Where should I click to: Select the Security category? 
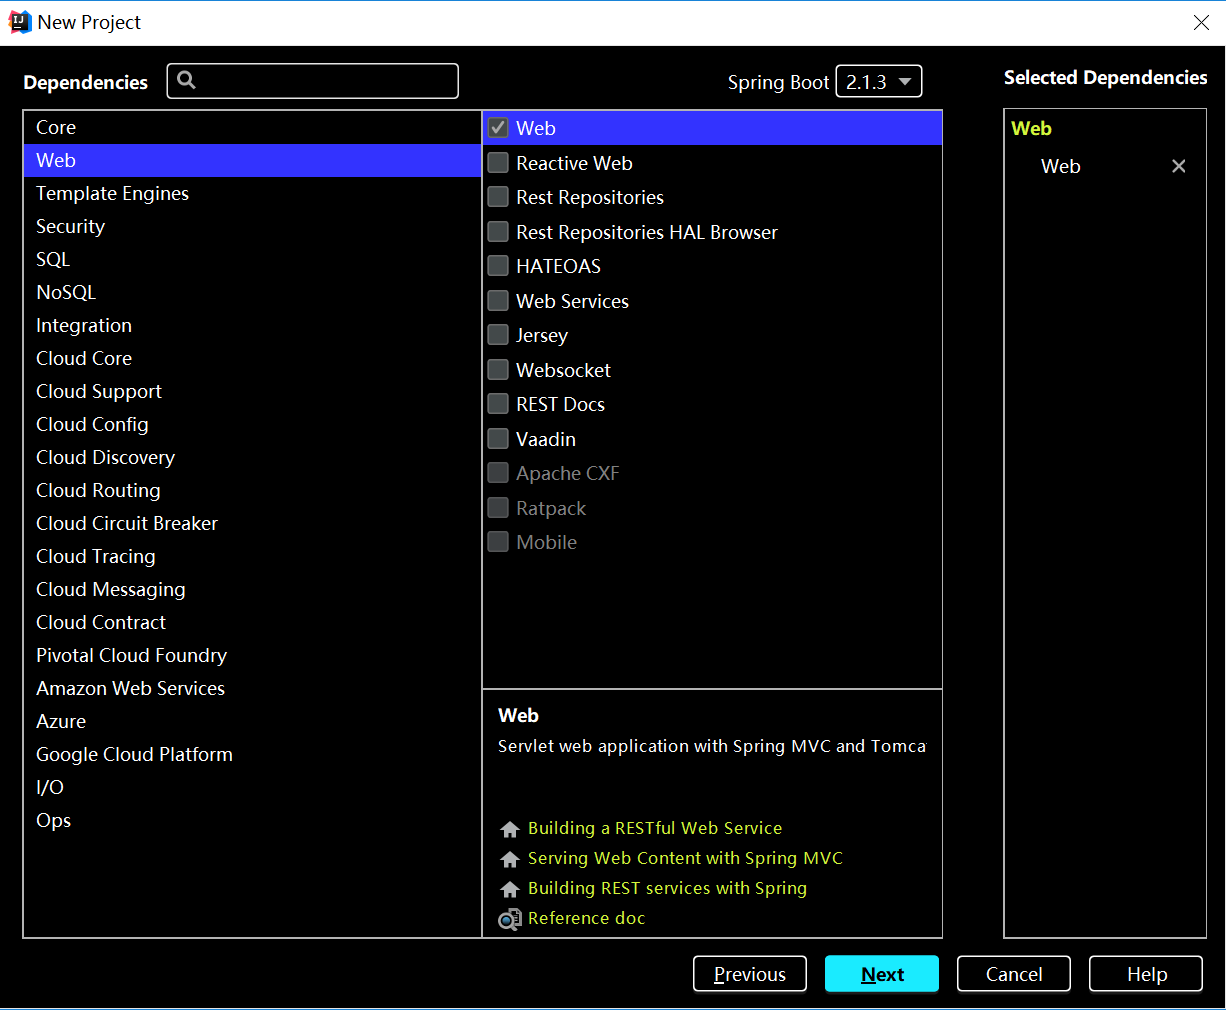[x=252, y=226]
